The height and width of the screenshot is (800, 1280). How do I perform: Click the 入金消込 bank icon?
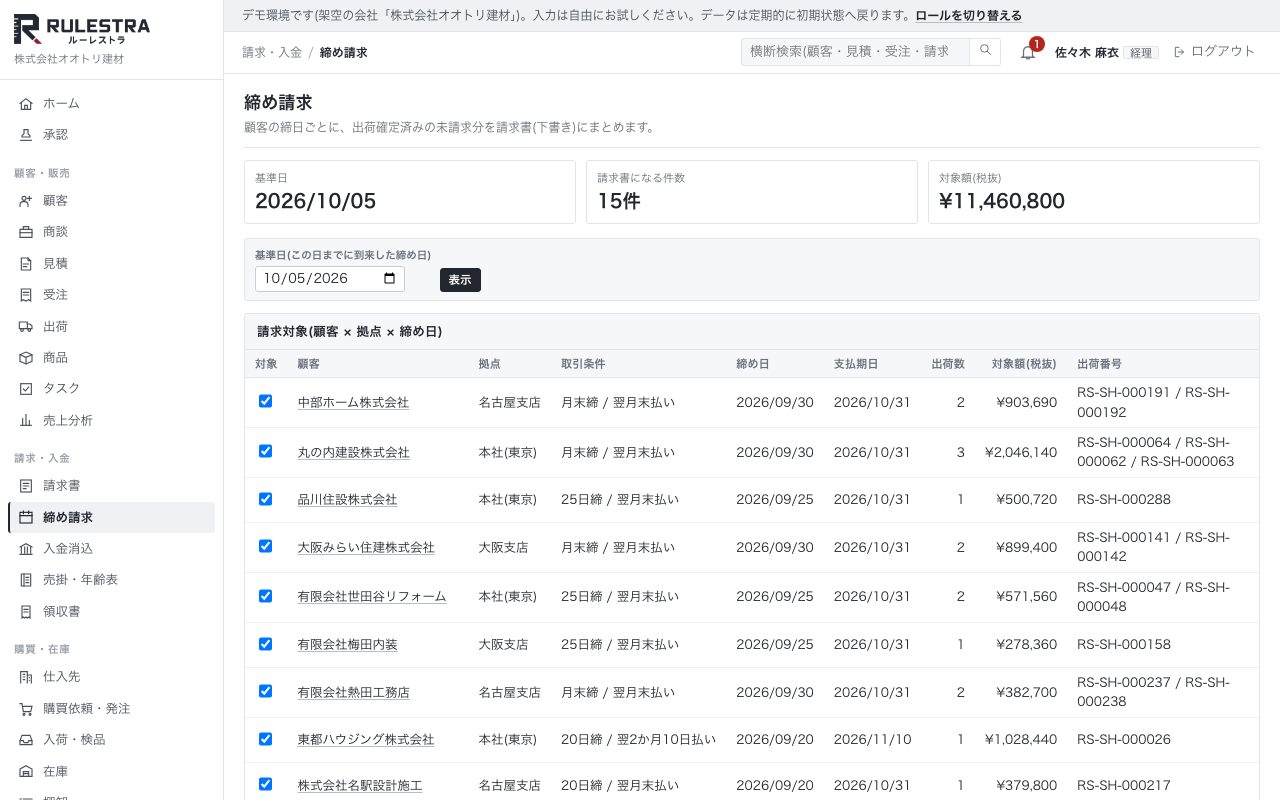click(x=26, y=548)
